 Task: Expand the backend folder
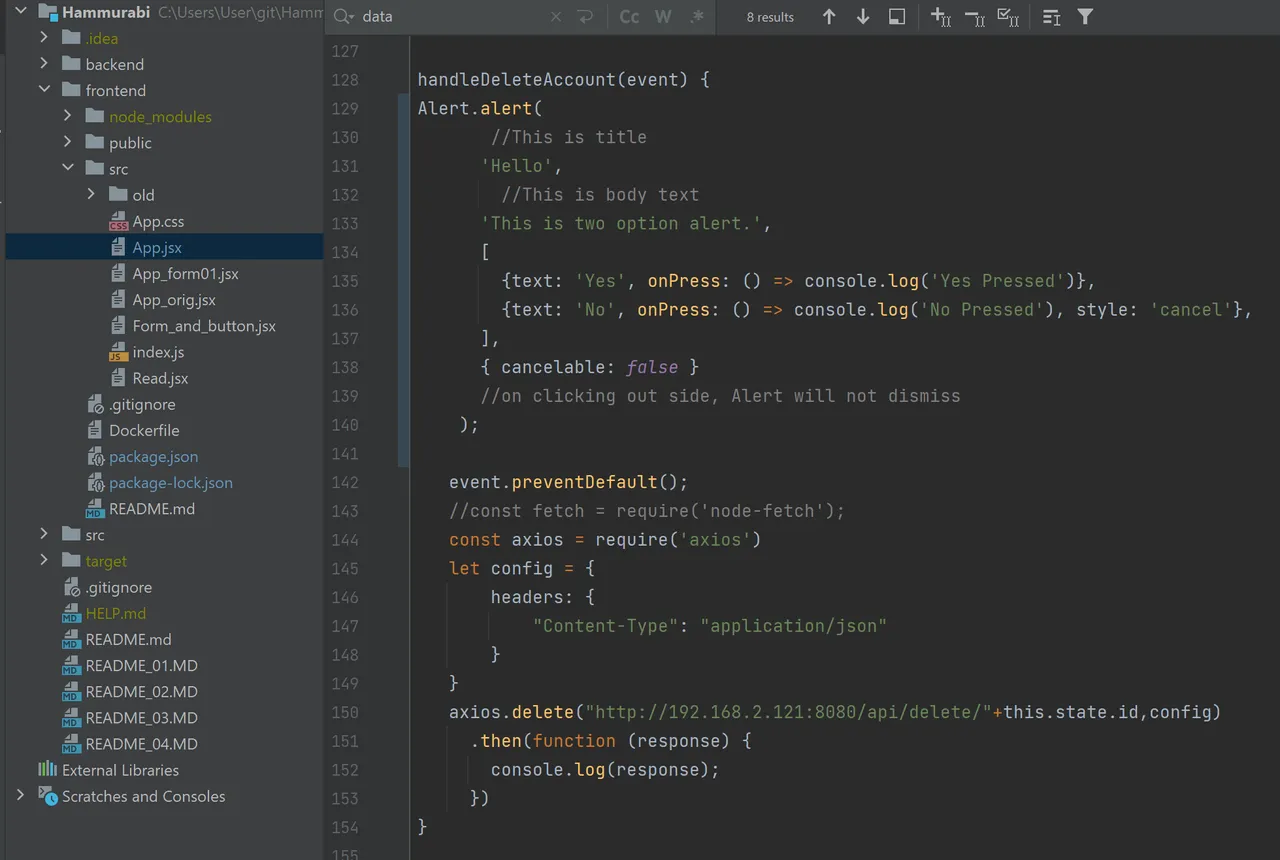pos(43,64)
